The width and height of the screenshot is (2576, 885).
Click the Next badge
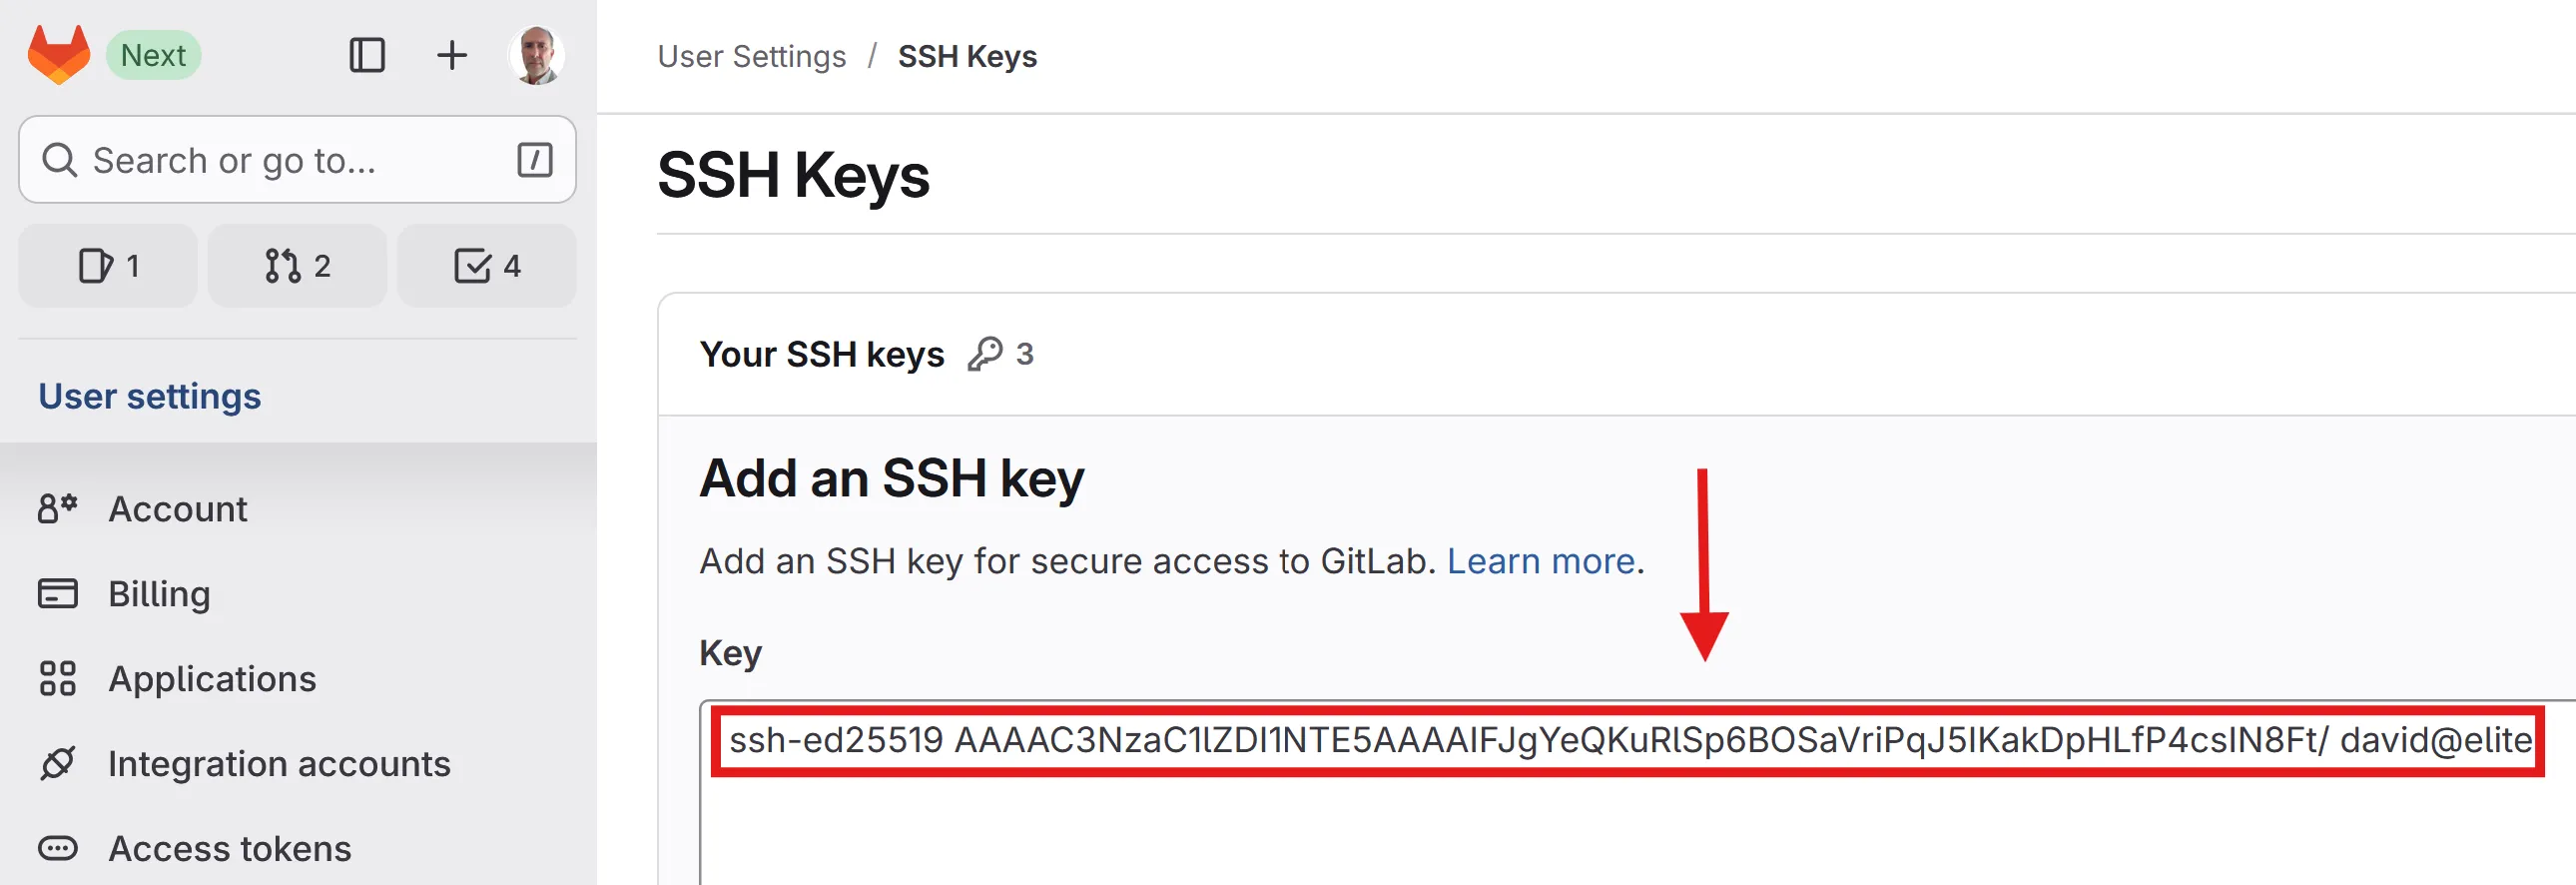point(153,55)
